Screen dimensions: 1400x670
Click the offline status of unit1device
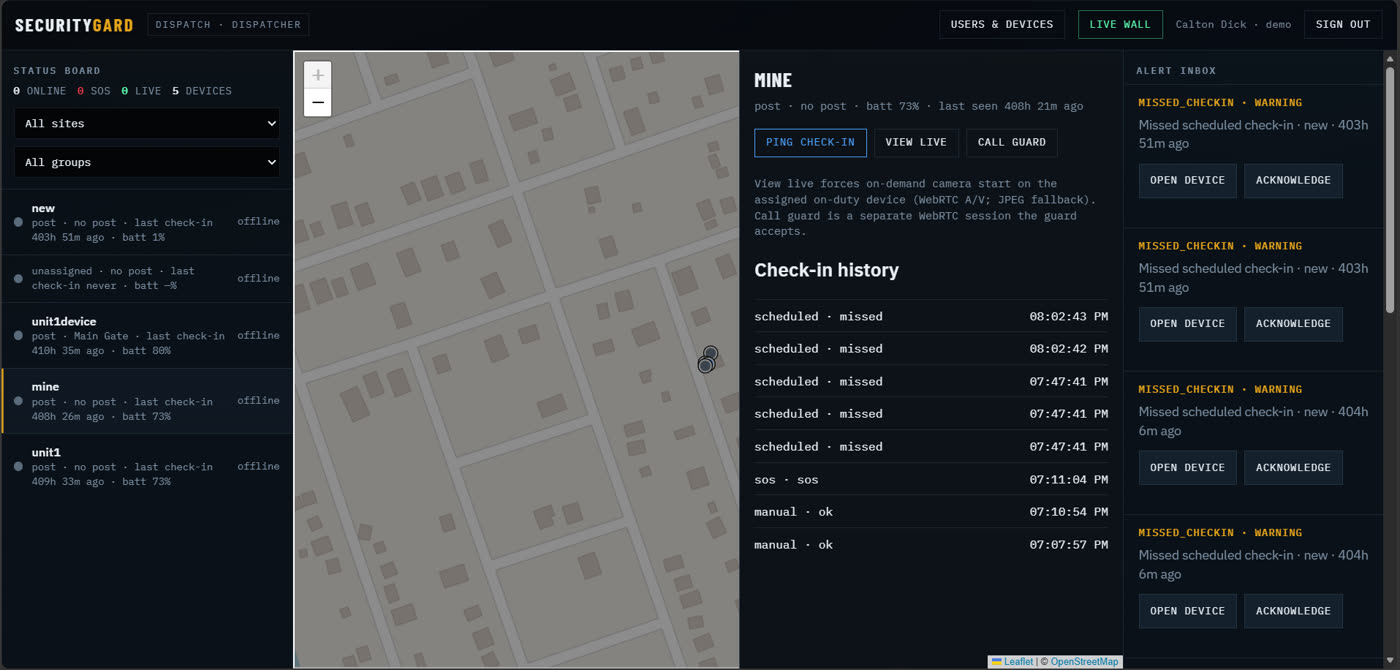[x=258, y=336]
